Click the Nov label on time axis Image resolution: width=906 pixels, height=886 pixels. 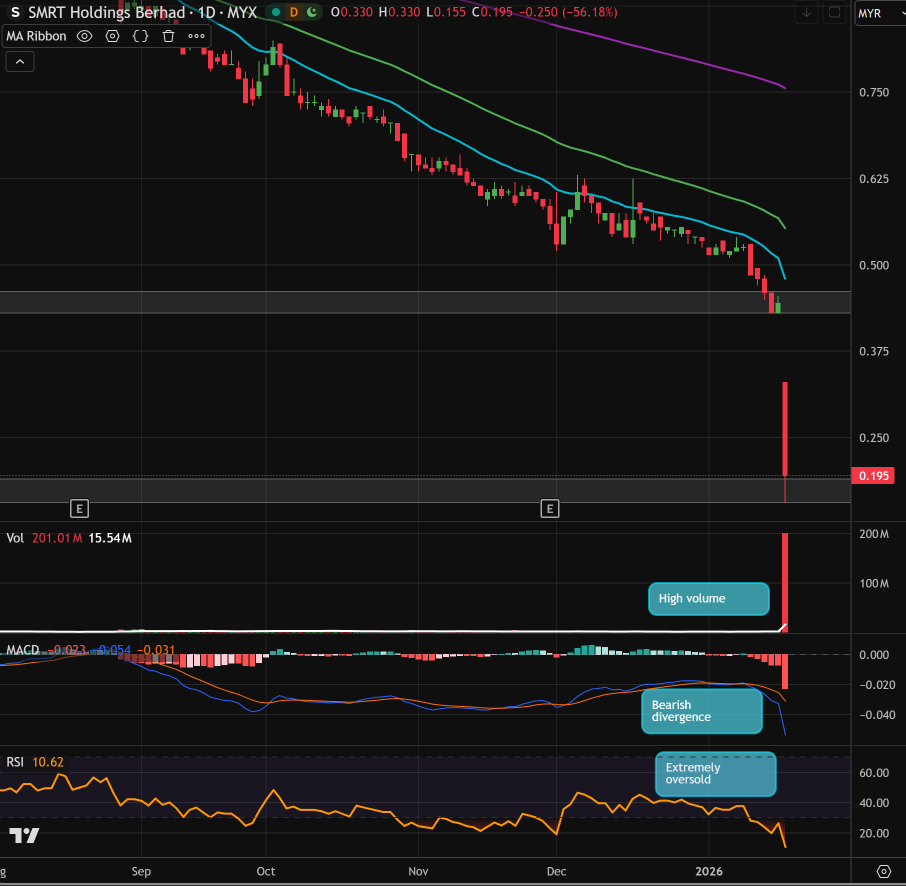pos(418,871)
